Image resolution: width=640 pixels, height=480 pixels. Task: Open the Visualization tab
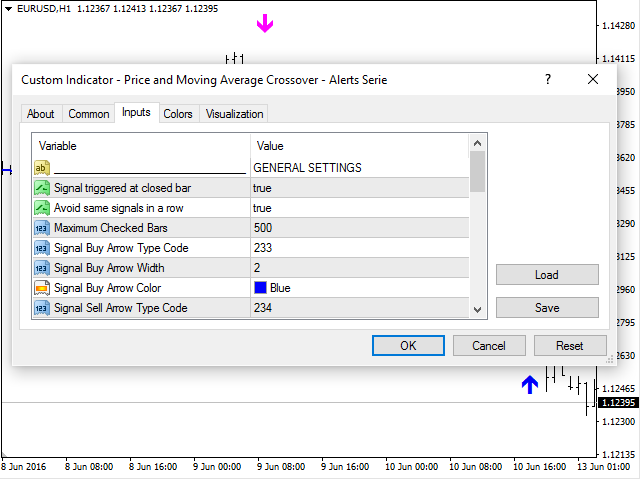235,114
